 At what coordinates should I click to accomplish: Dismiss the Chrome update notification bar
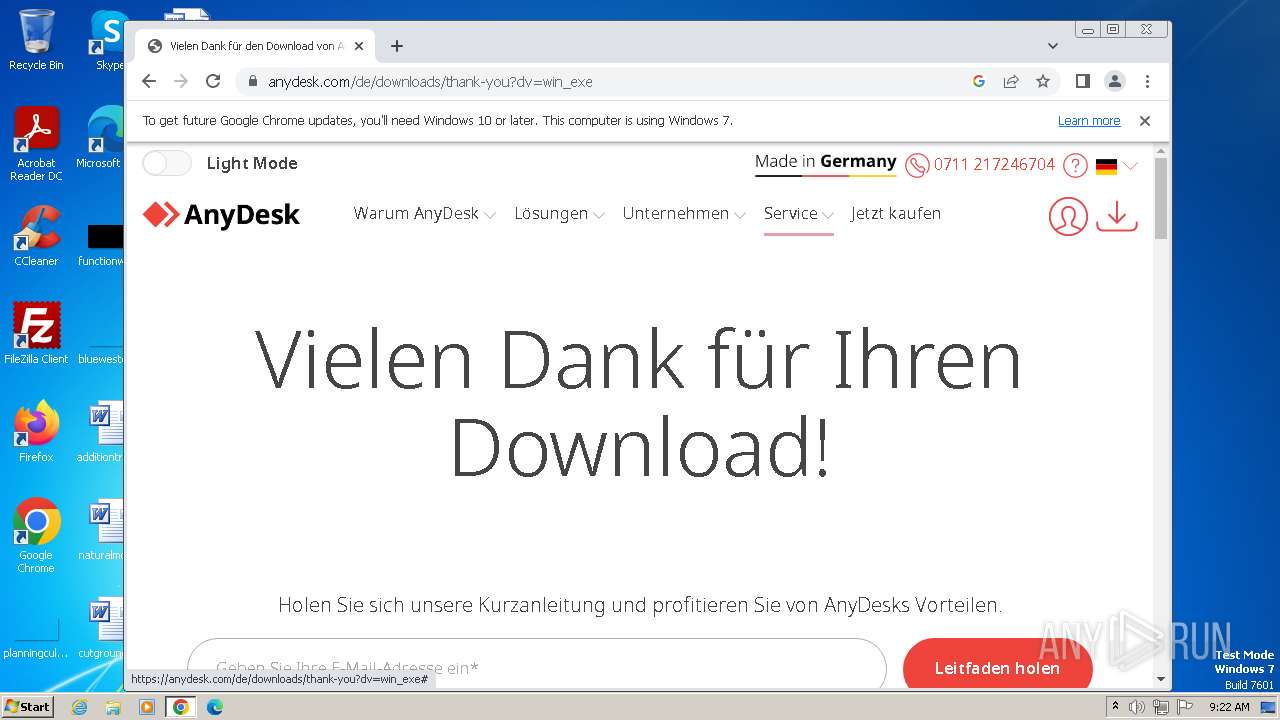point(1145,121)
